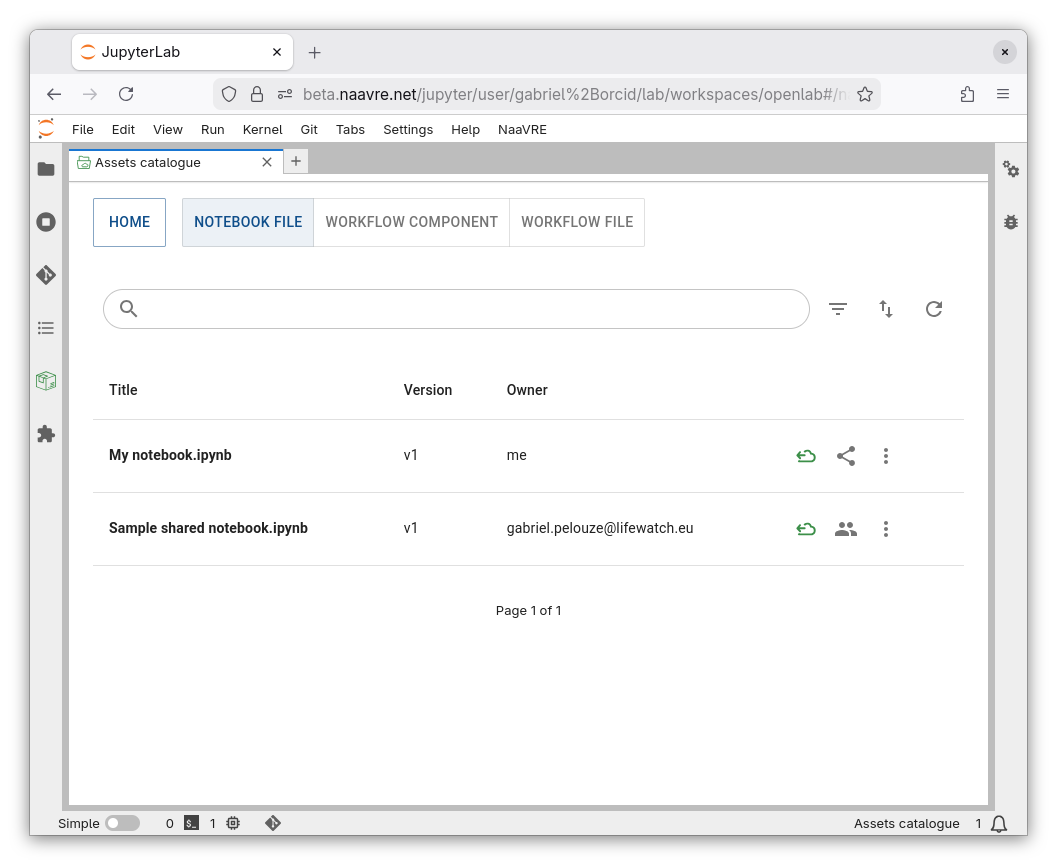Image resolution: width=1057 pixels, height=865 pixels.
Task: Open the filter options for the catalogue
Action: pos(838,309)
